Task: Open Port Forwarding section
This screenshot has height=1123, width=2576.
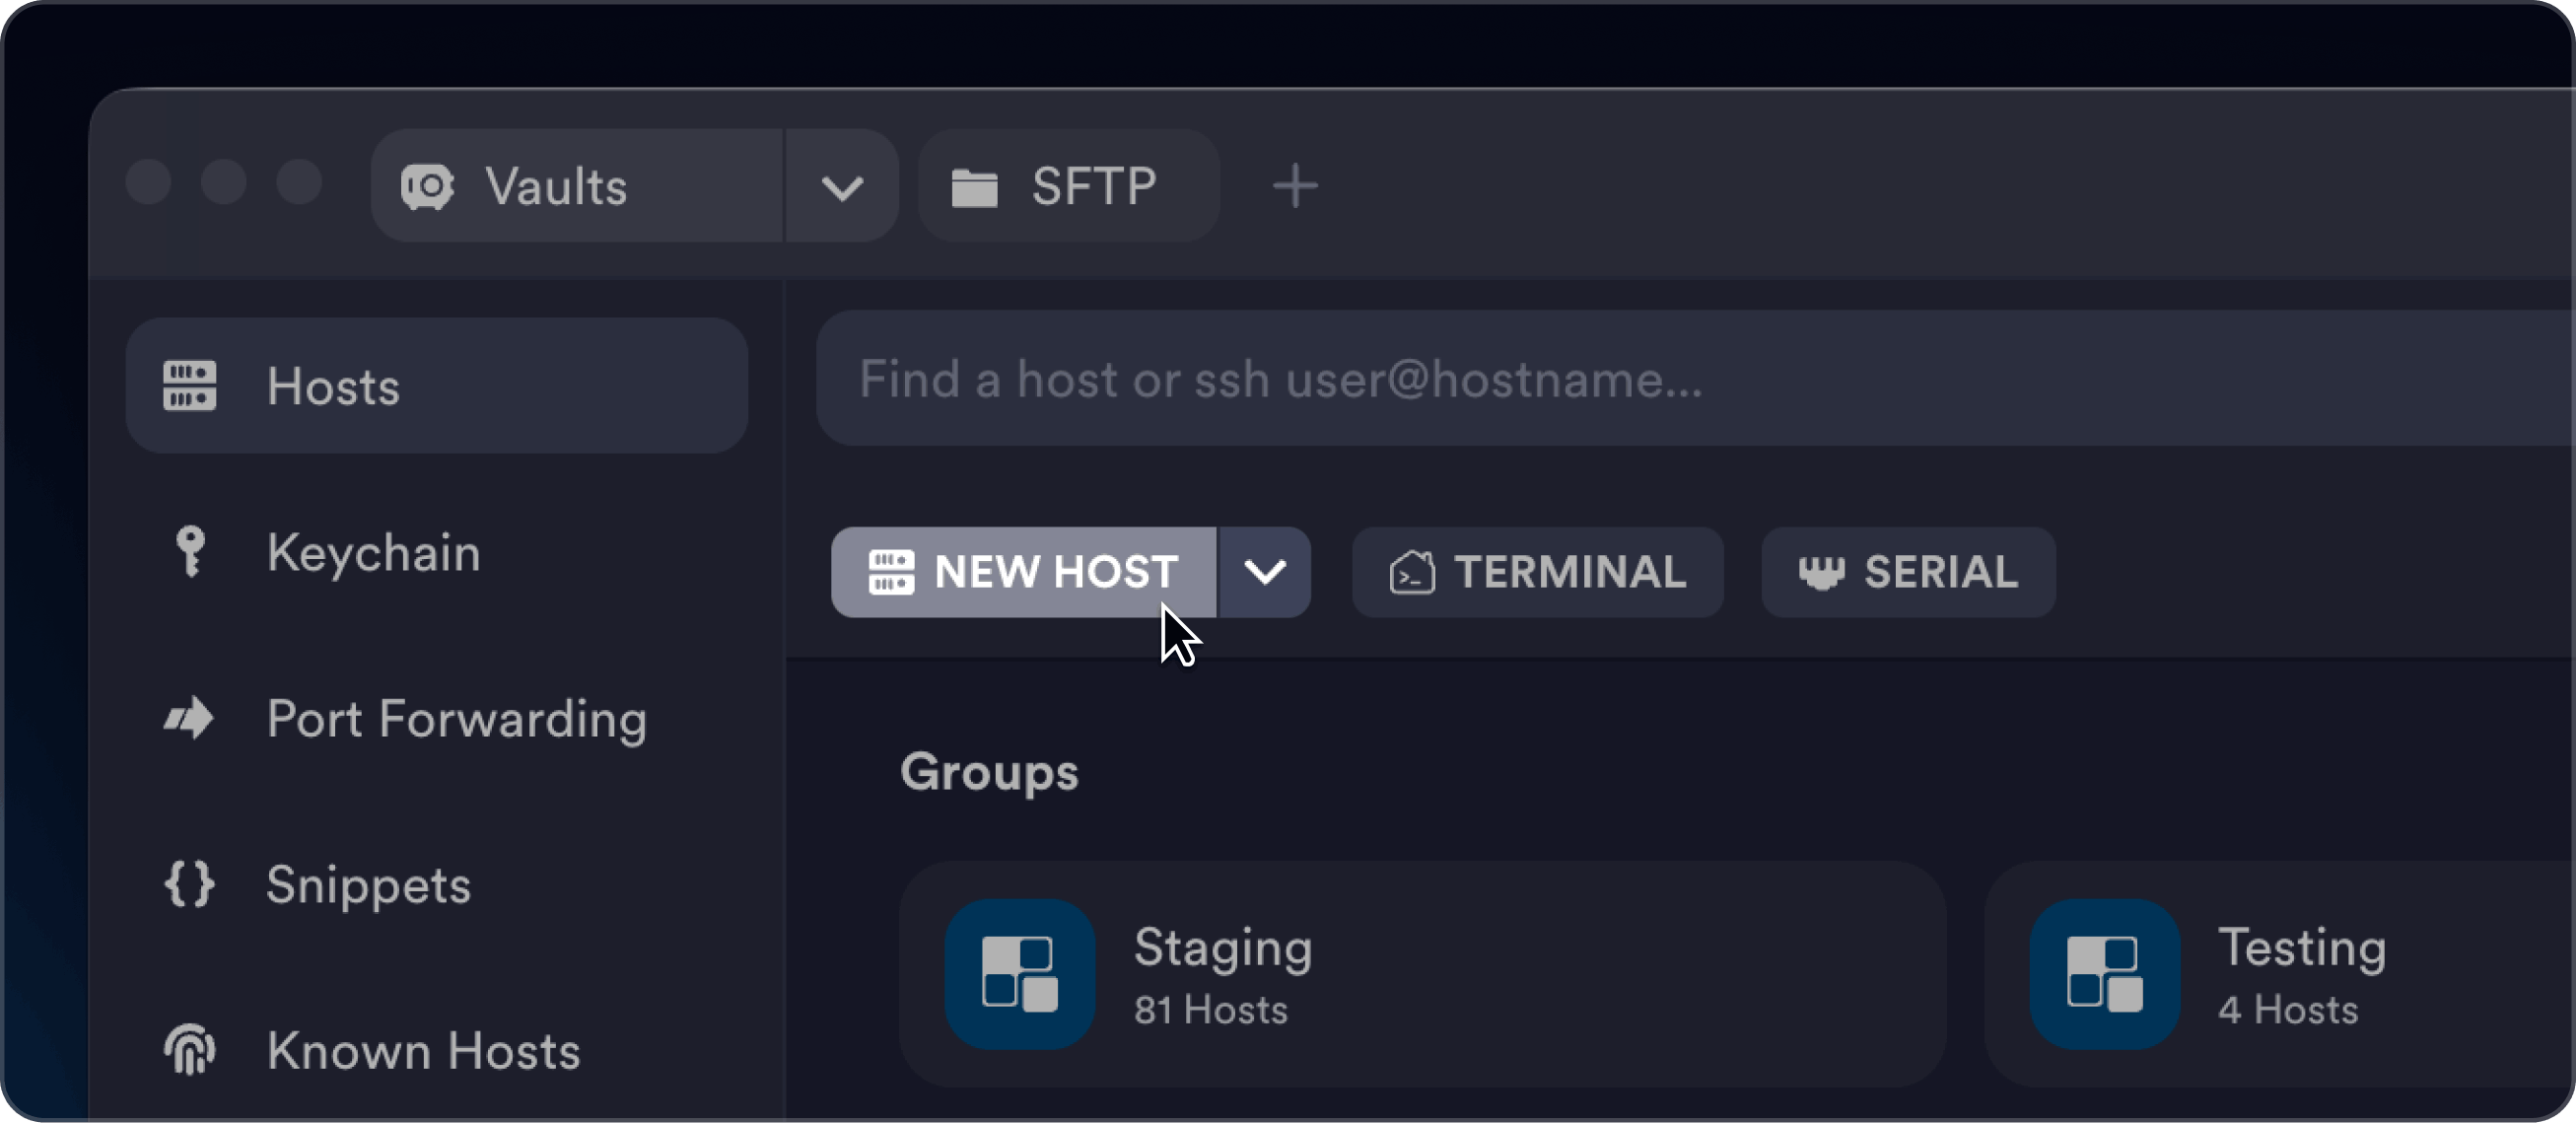Action: tap(437, 718)
